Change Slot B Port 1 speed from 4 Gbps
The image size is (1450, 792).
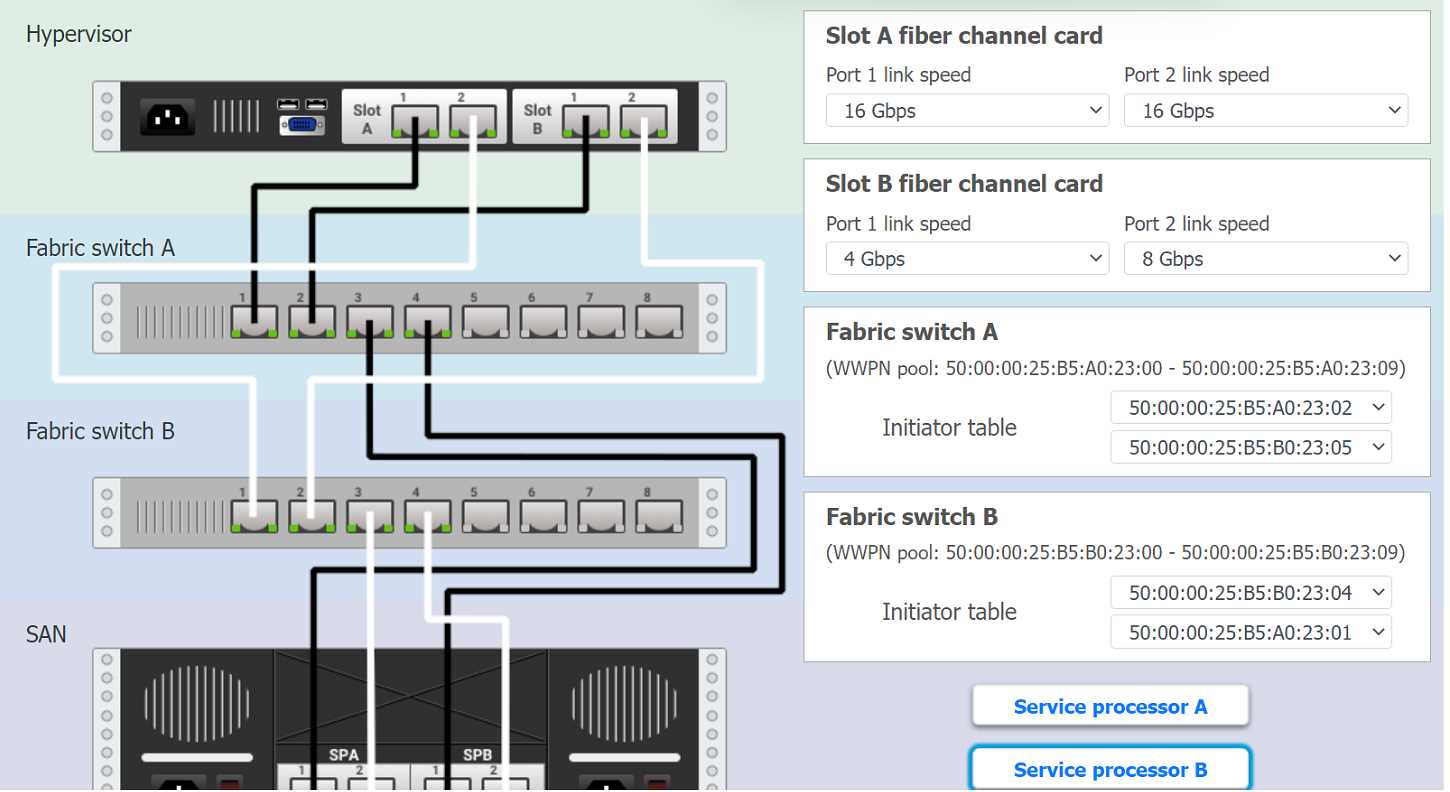(967, 259)
